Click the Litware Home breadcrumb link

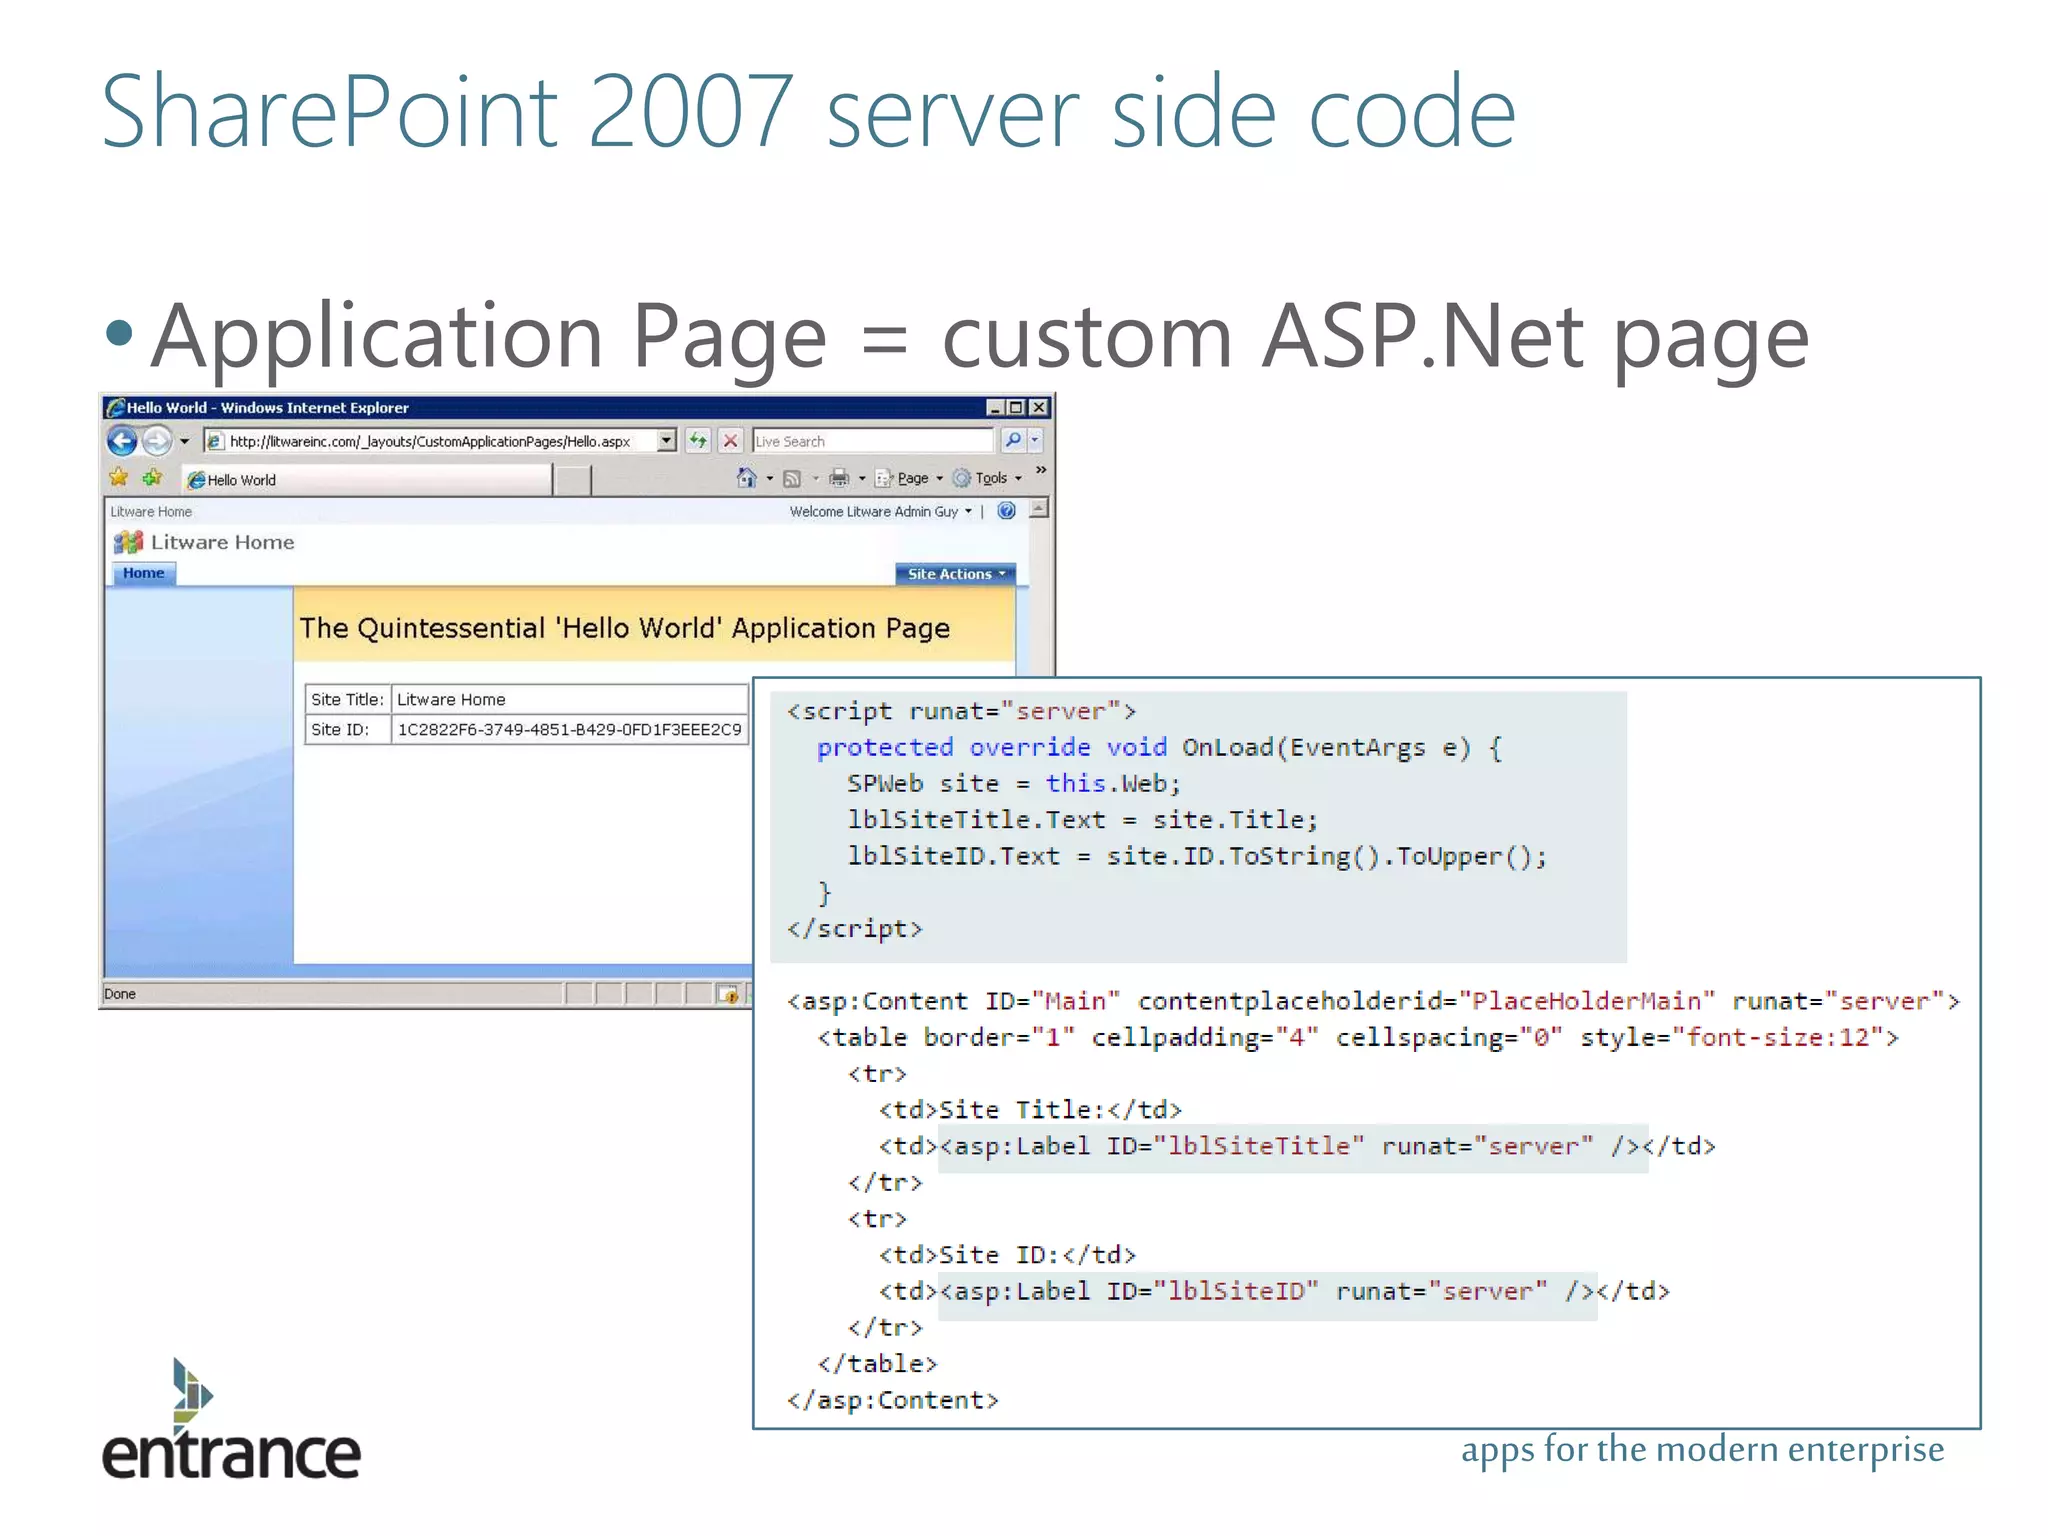click(x=151, y=512)
